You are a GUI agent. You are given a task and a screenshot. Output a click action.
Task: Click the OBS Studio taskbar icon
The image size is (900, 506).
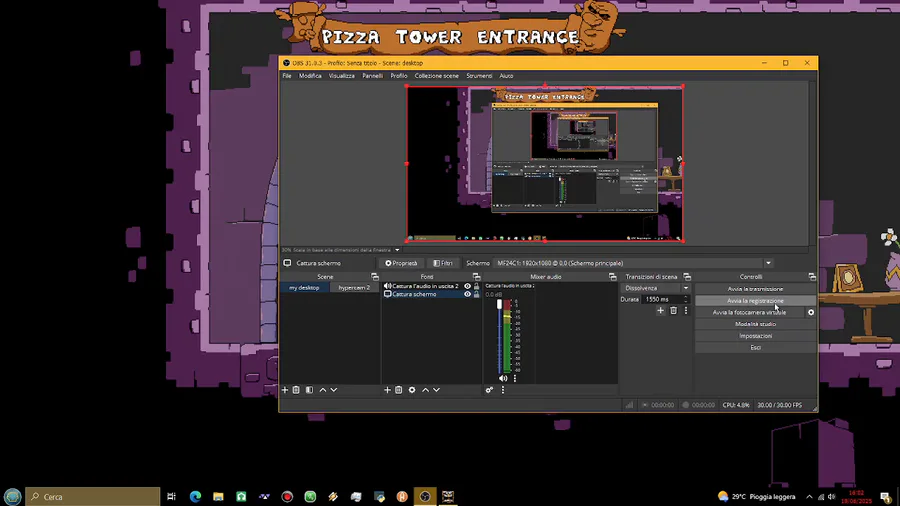pyautogui.click(x=425, y=496)
